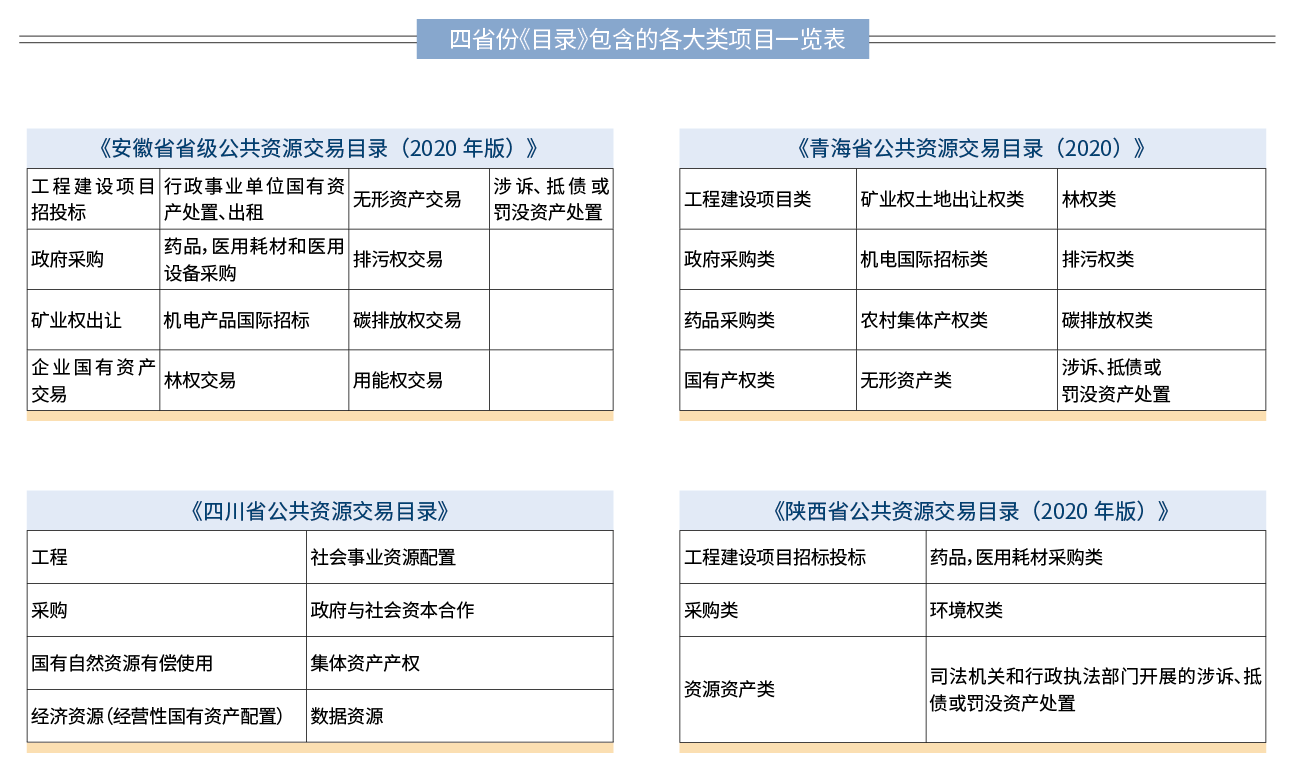Click the cell 经济资源（经营性国有资产配置）
This screenshot has width=1296, height=770.
[x=167, y=716]
